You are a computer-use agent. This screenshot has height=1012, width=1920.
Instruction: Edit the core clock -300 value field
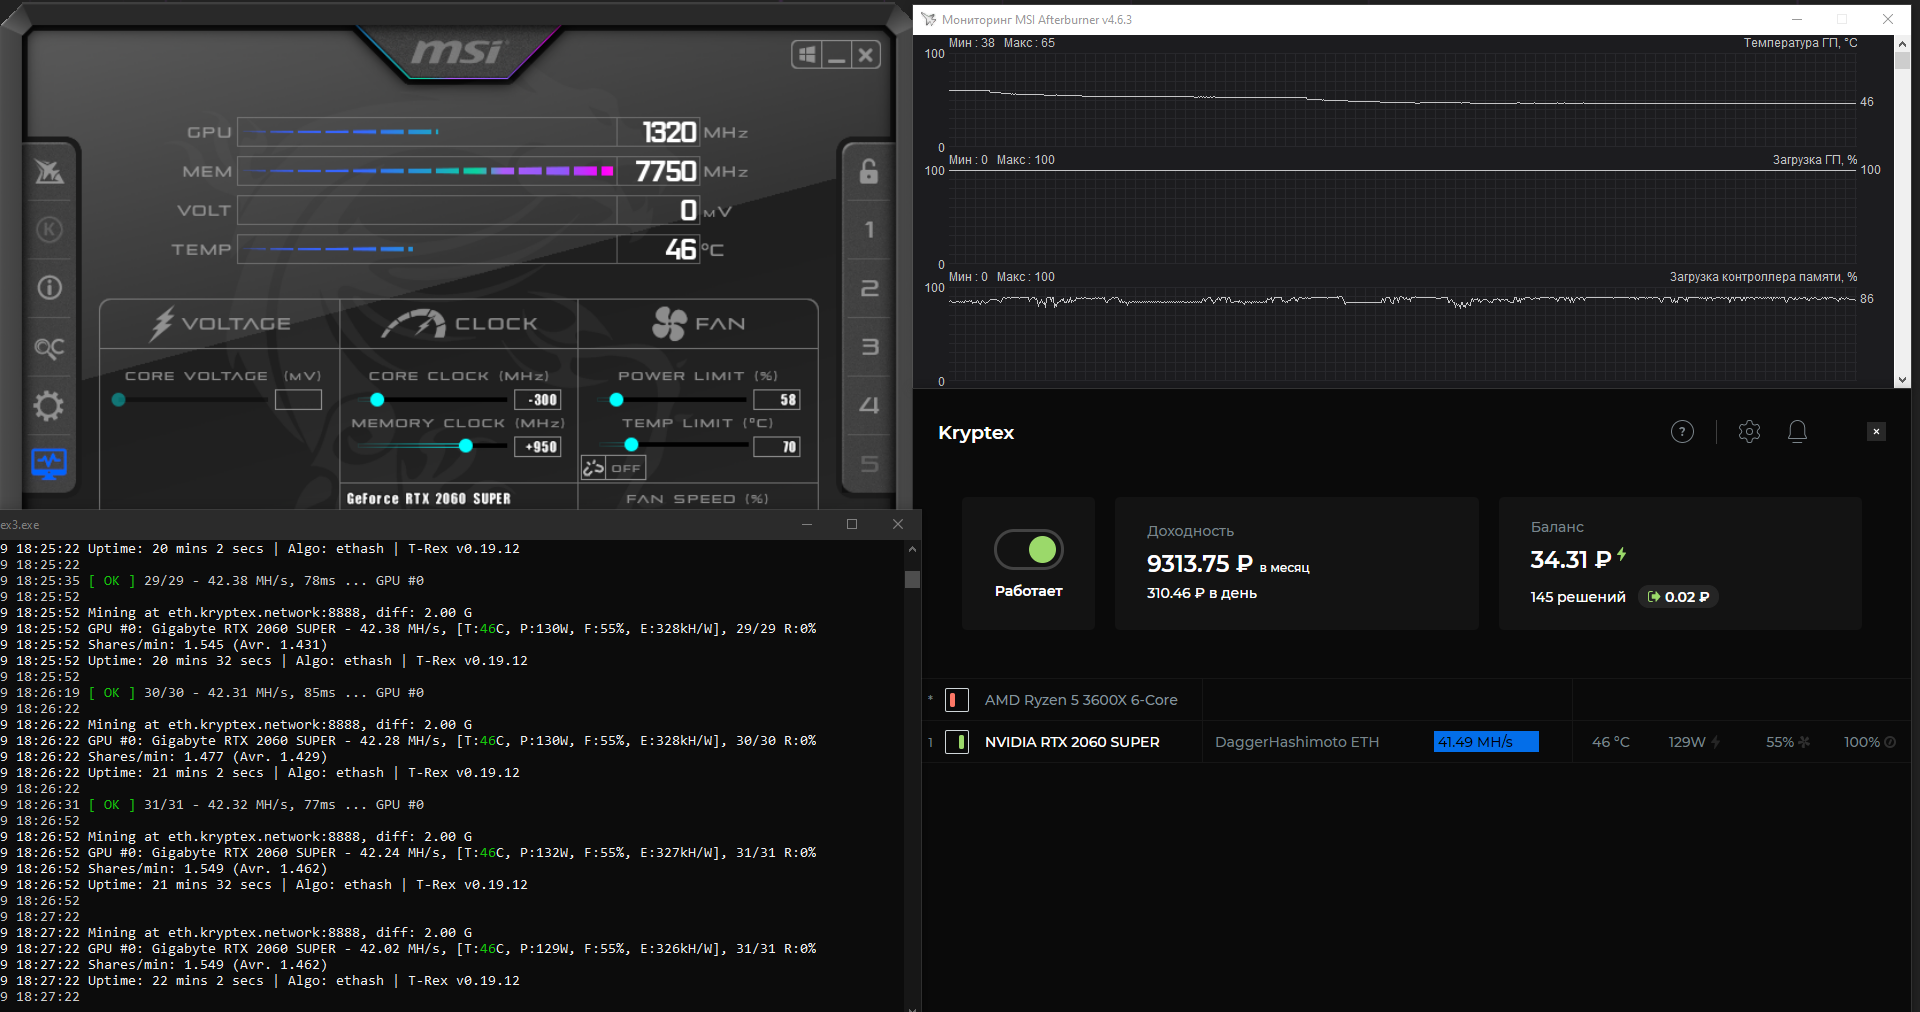pyautogui.click(x=538, y=400)
